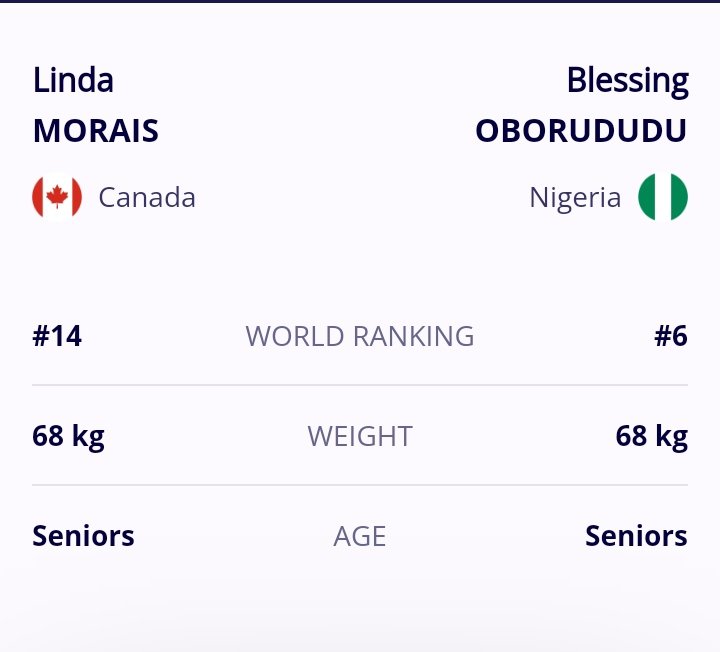The height and width of the screenshot is (652, 720).
Task: Click the WEIGHT row label
Action: click(360, 436)
